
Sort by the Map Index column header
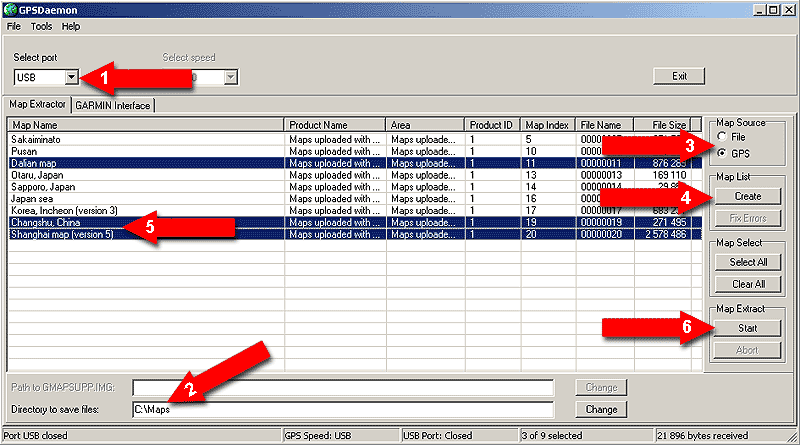[547, 125]
